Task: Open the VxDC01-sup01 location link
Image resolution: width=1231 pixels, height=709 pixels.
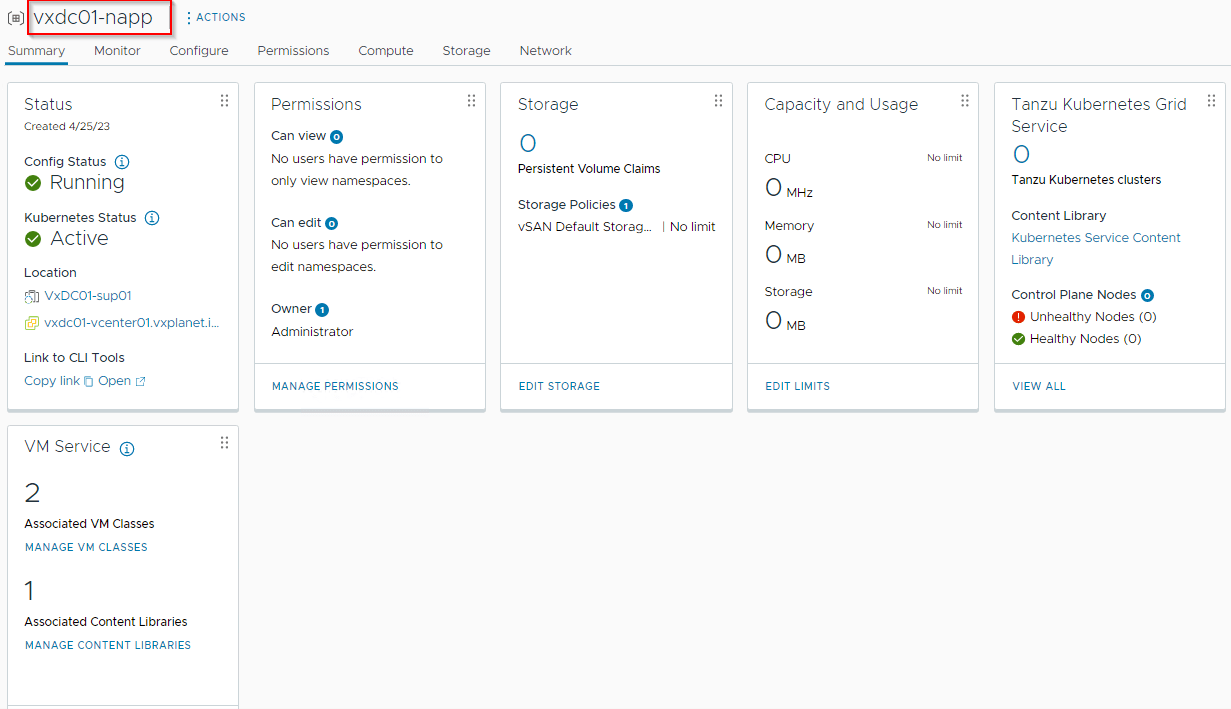Action: coord(88,296)
